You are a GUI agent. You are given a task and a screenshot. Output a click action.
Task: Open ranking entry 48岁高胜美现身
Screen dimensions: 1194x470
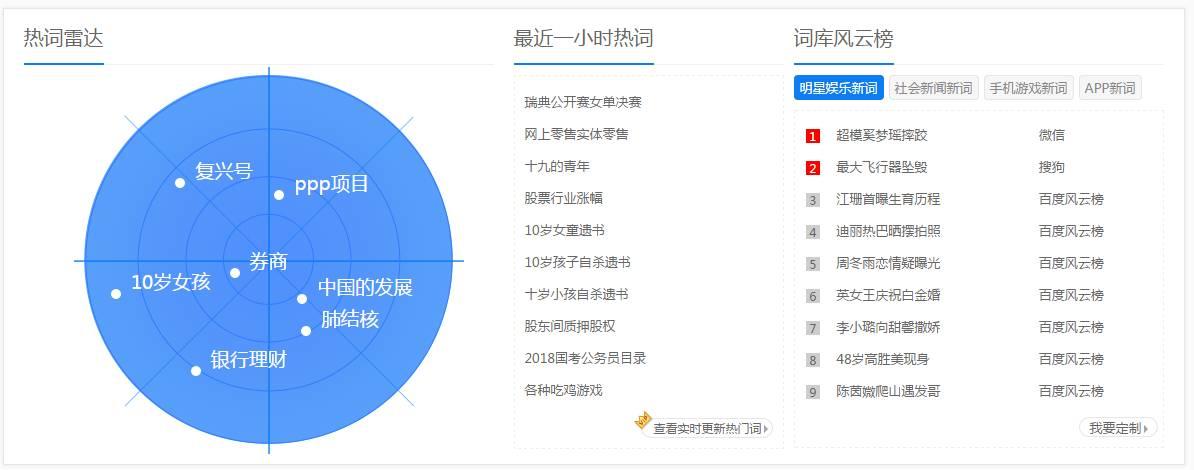(883, 360)
